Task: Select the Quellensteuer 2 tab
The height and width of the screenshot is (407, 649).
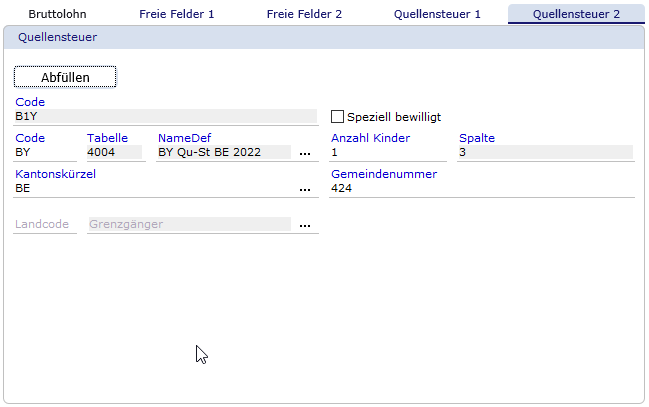Action: coord(576,15)
